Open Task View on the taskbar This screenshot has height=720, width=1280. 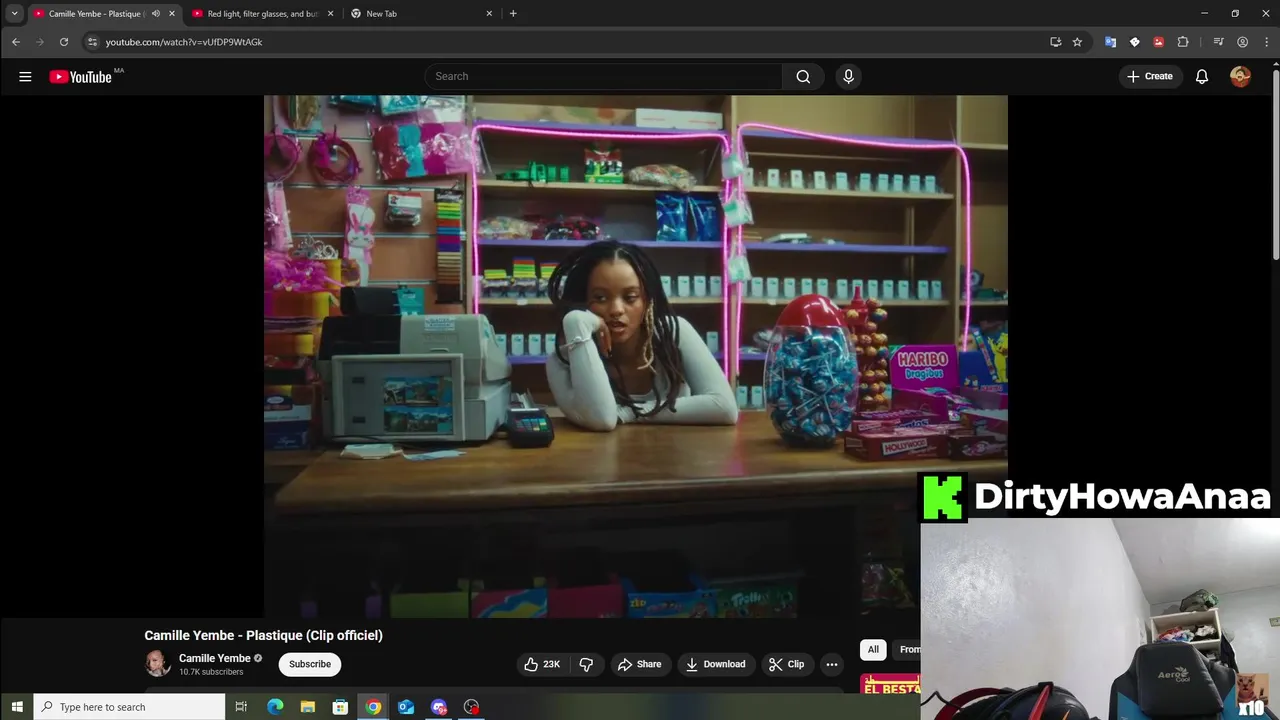[x=241, y=707]
